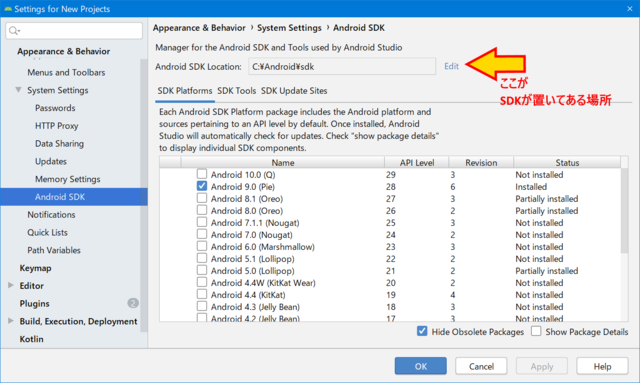Click System Settings in the breadcrumb
This screenshot has height=383, width=640.
(x=289, y=28)
